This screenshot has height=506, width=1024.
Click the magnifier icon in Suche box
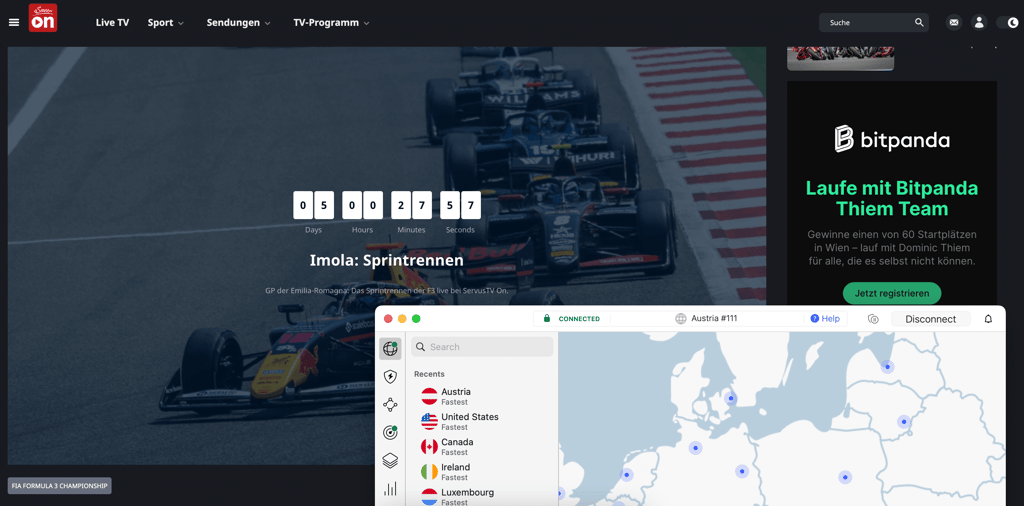(919, 22)
